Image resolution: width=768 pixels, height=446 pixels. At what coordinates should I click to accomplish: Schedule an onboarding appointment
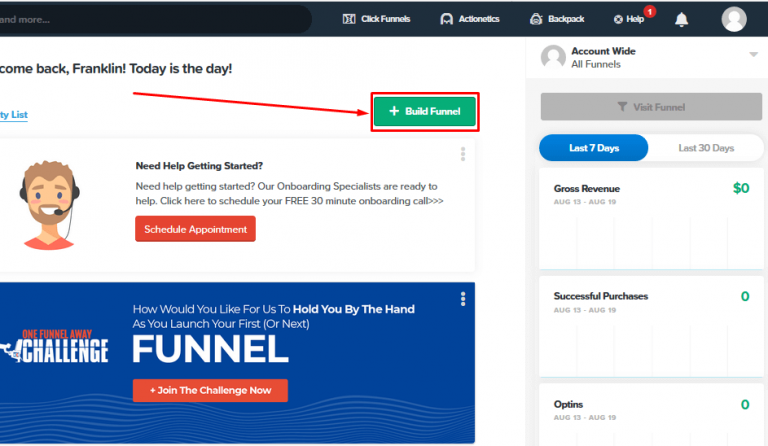pyautogui.click(x=195, y=229)
